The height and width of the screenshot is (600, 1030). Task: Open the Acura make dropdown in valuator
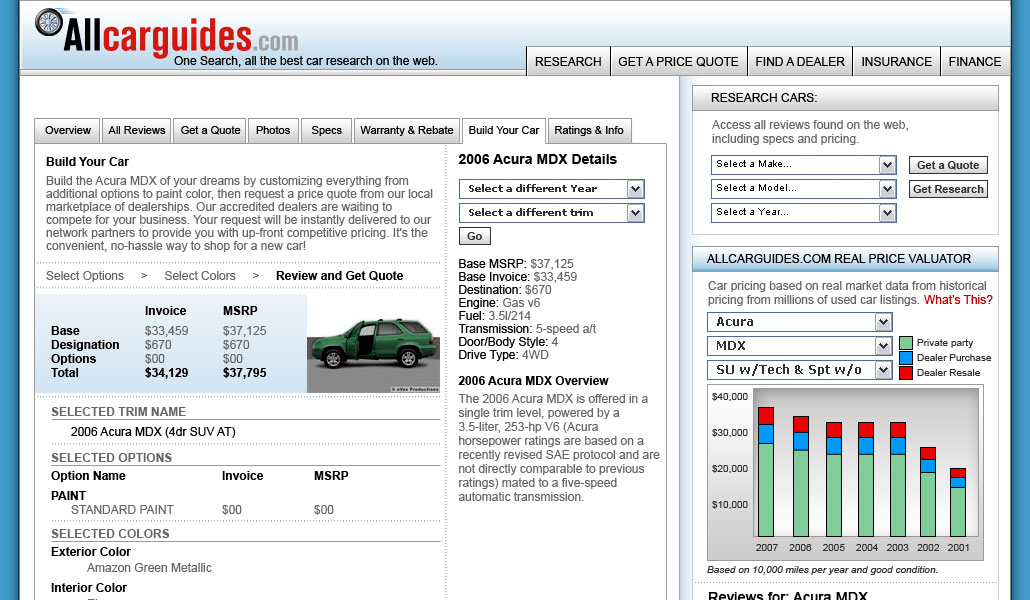coord(799,322)
